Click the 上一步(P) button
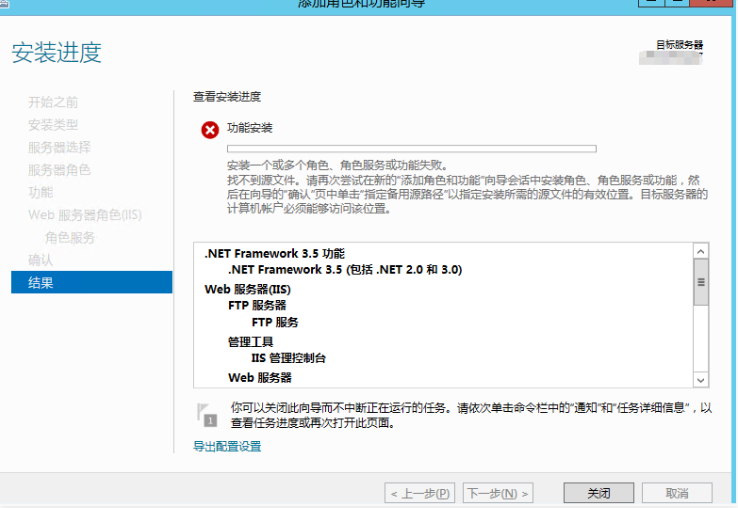The height and width of the screenshot is (508, 738). pyautogui.click(x=419, y=493)
